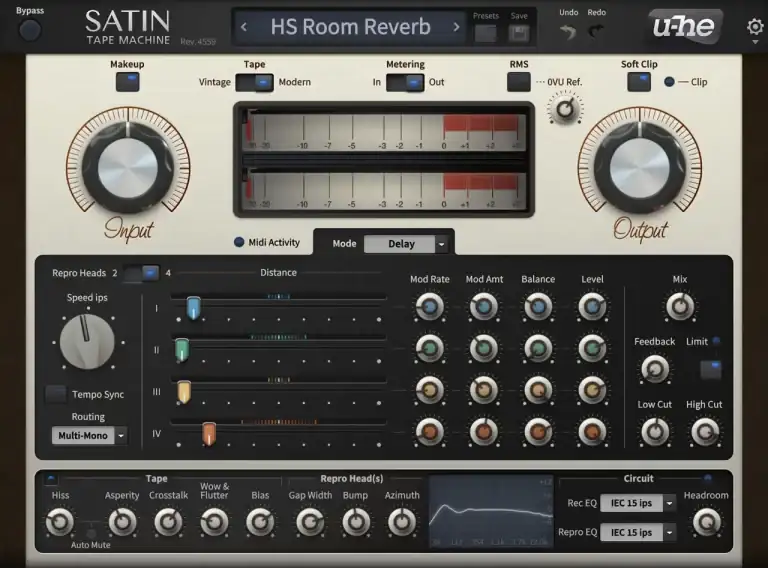Click the Azimuth knob

pyautogui.click(x=402, y=522)
